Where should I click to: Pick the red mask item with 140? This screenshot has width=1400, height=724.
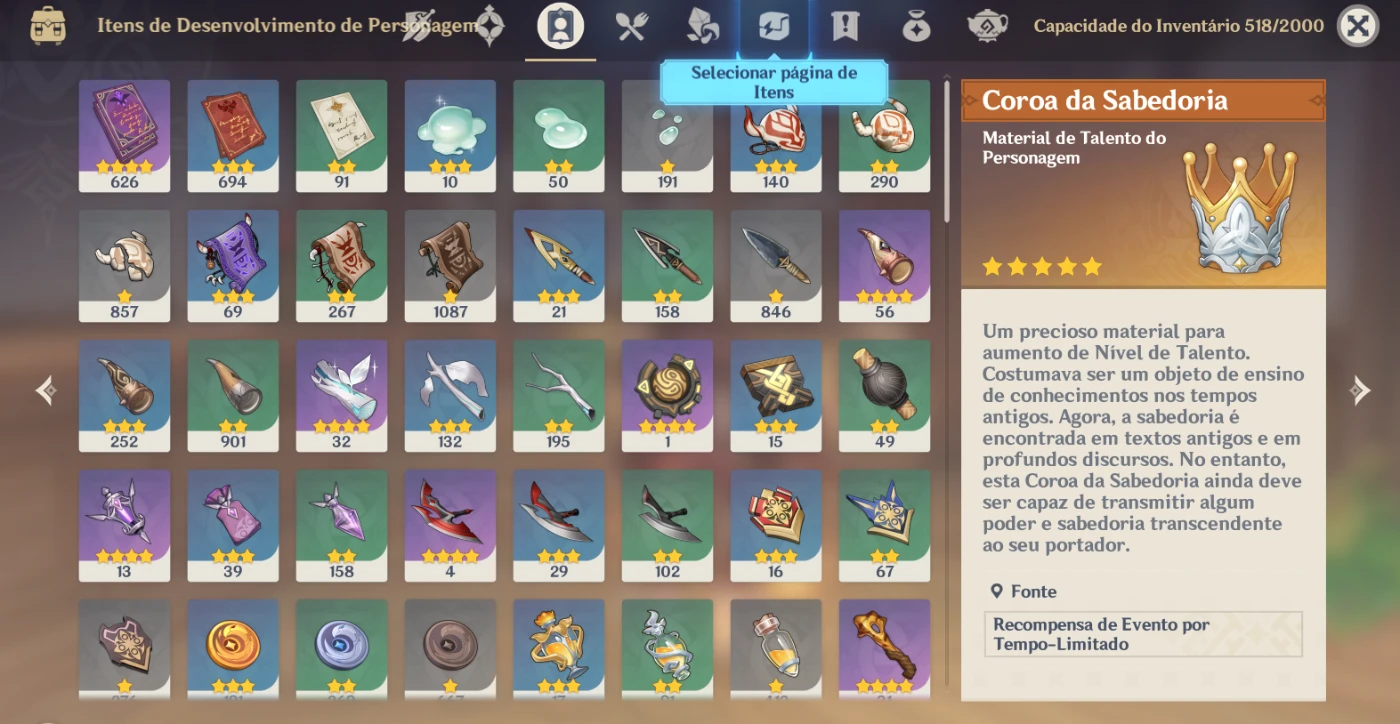coord(776,136)
